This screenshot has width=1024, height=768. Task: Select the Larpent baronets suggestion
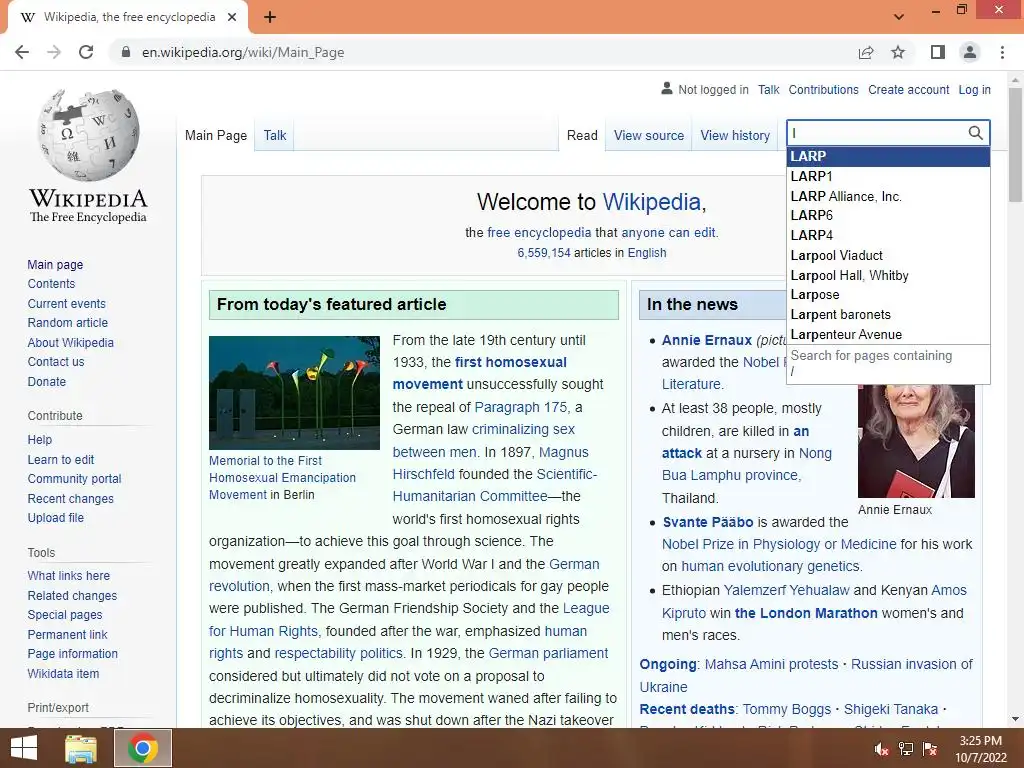point(888,314)
